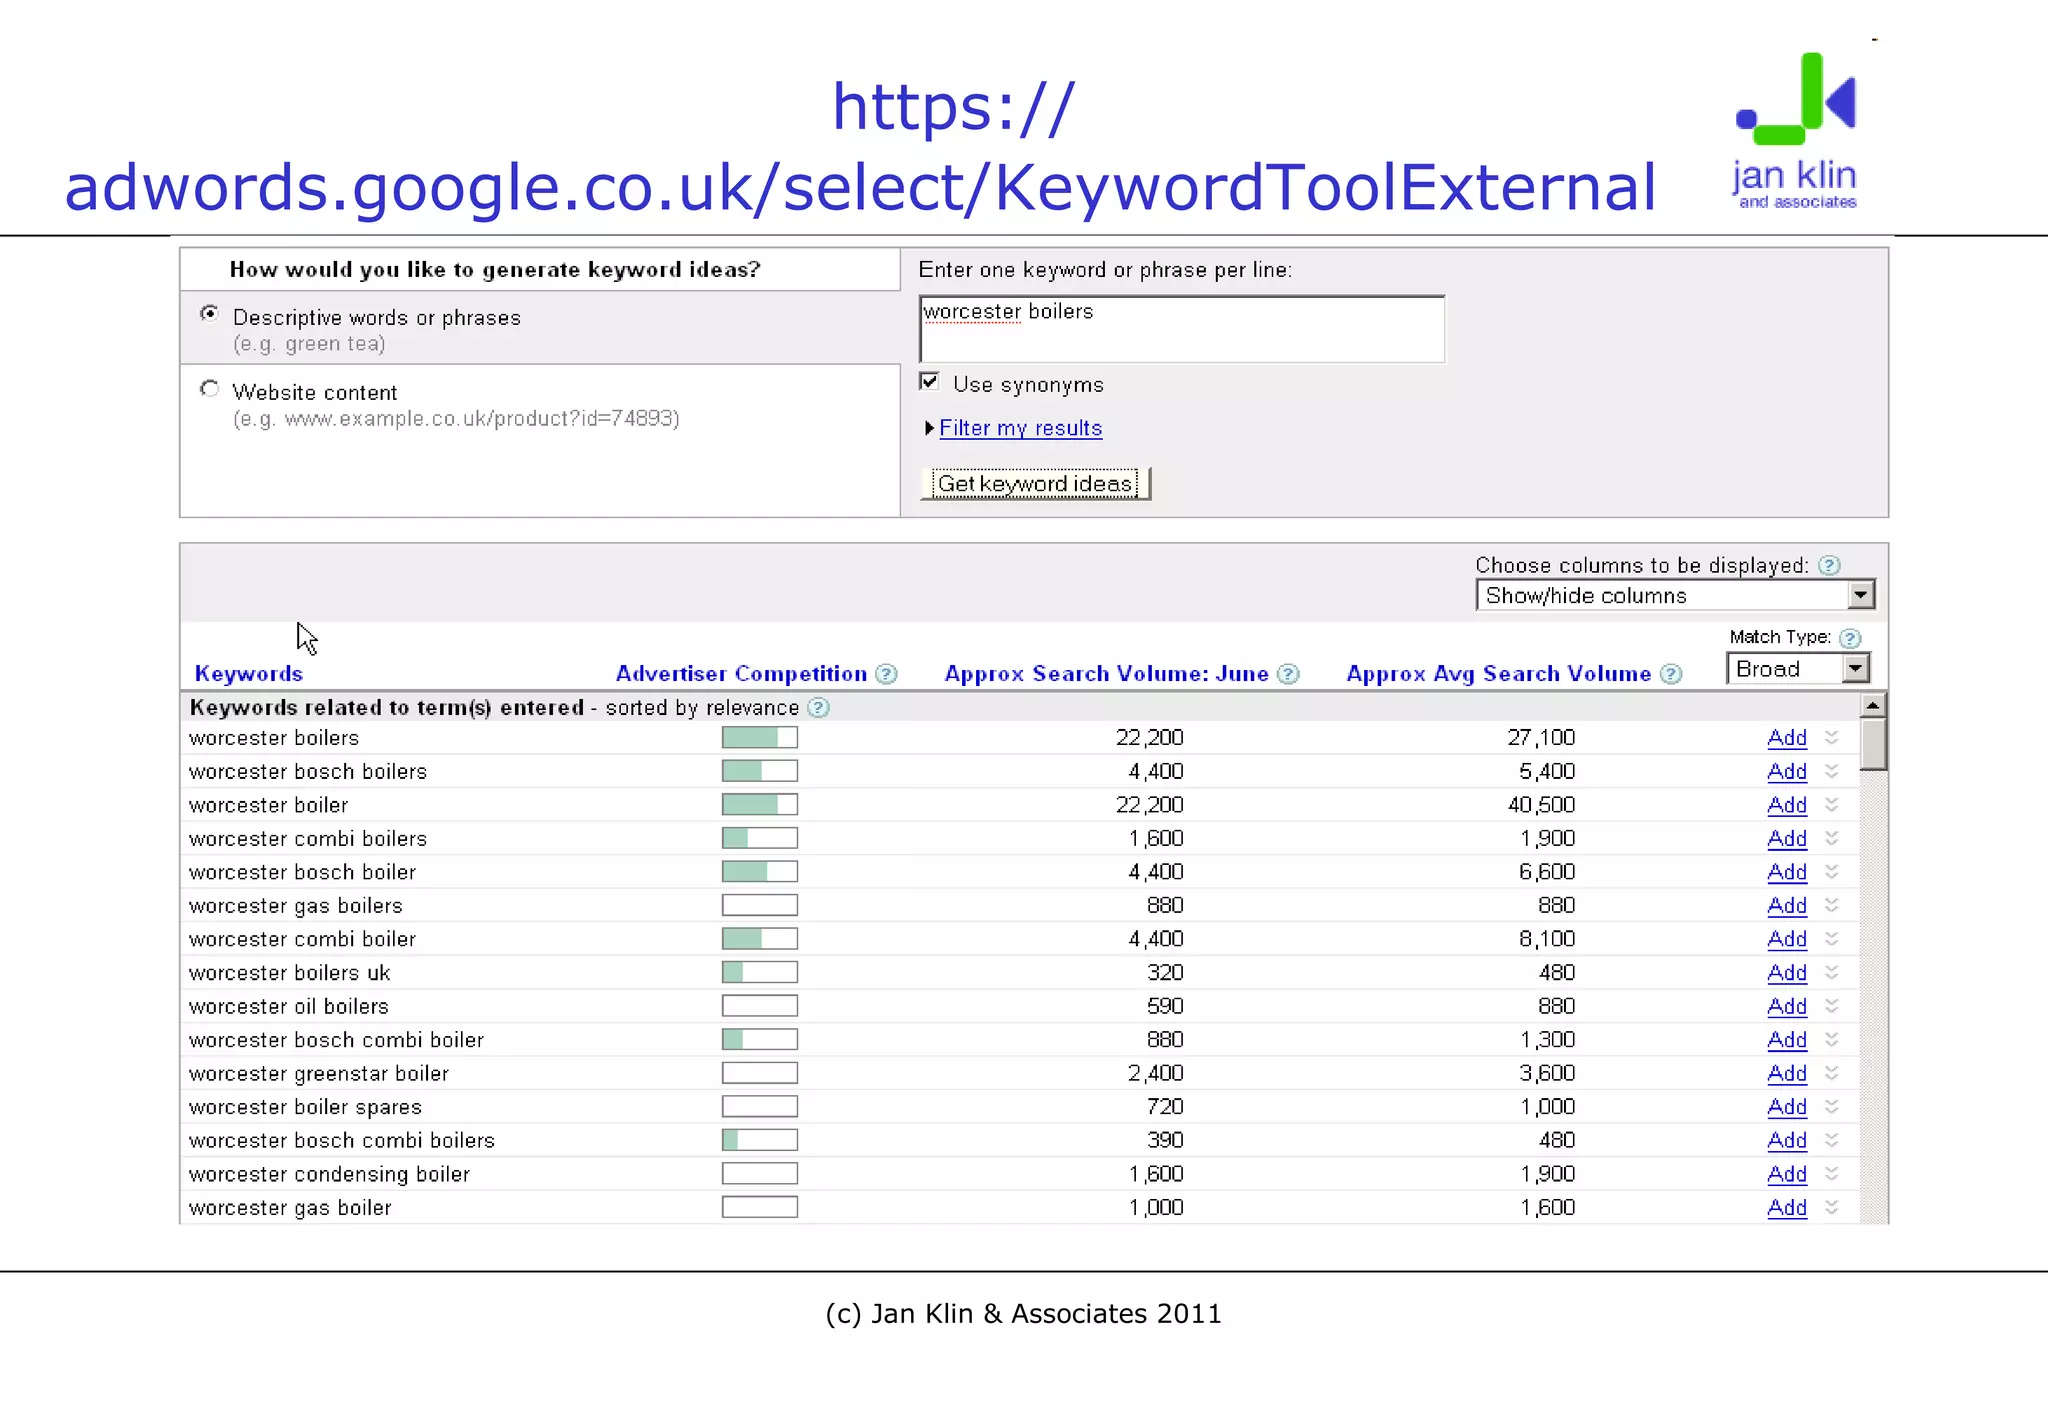The height and width of the screenshot is (1413, 2048).
Task: Open the Match Type Broad dropdown
Action: [x=1798, y=668]
